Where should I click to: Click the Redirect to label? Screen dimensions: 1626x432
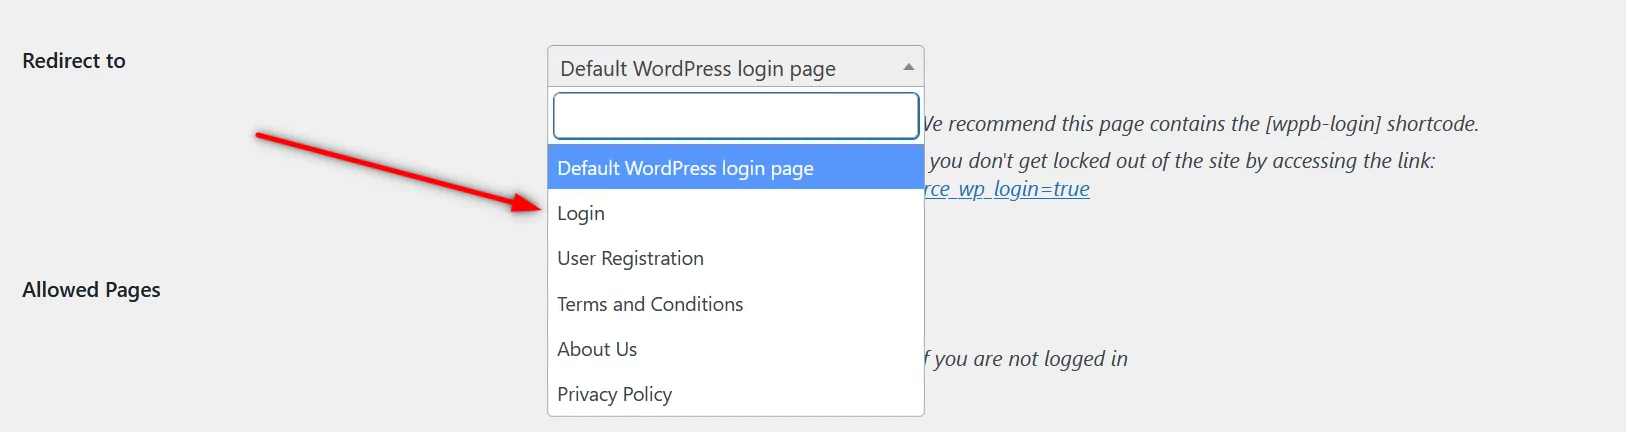[x=74, y=61]
